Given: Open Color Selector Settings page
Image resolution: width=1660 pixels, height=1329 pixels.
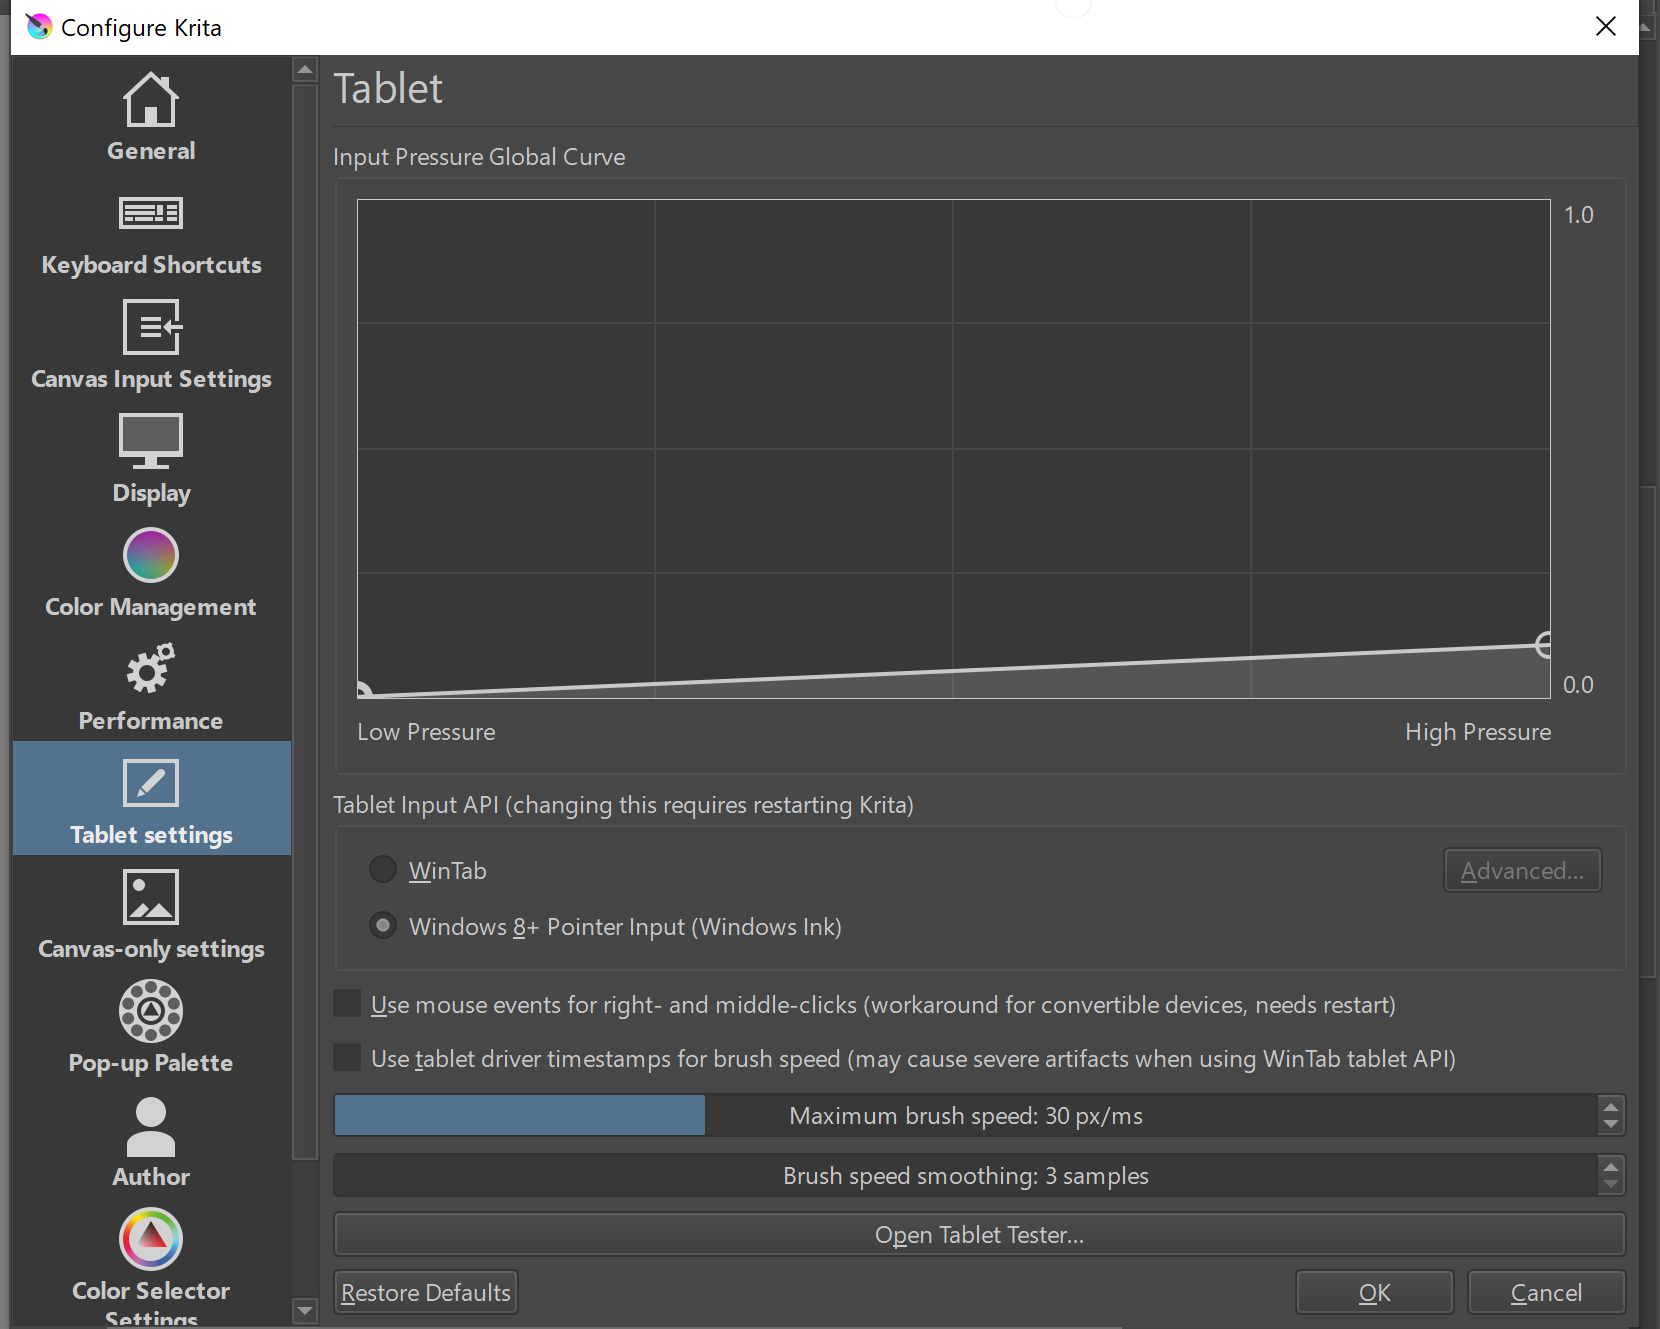Looking at the screenshot, I should tap(151, 1262).
